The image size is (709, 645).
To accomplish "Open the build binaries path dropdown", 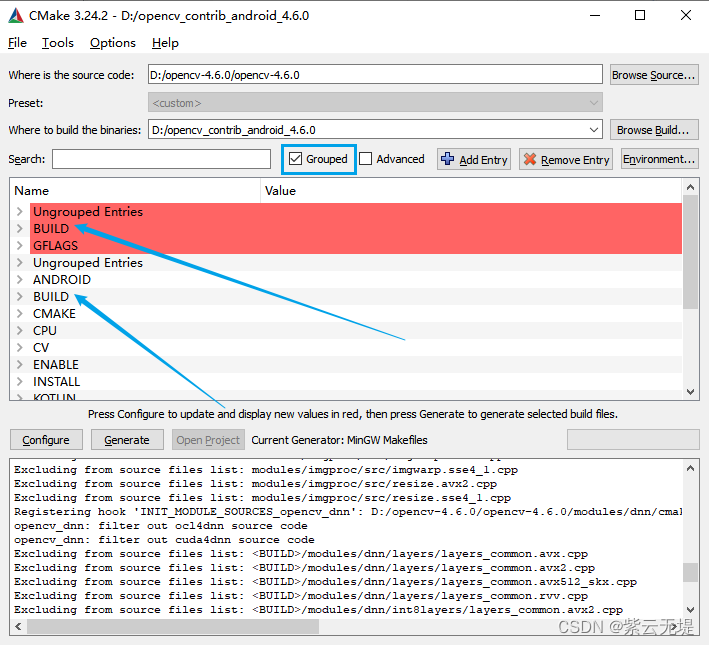I will pyautogui.click(x=594, y=130).
